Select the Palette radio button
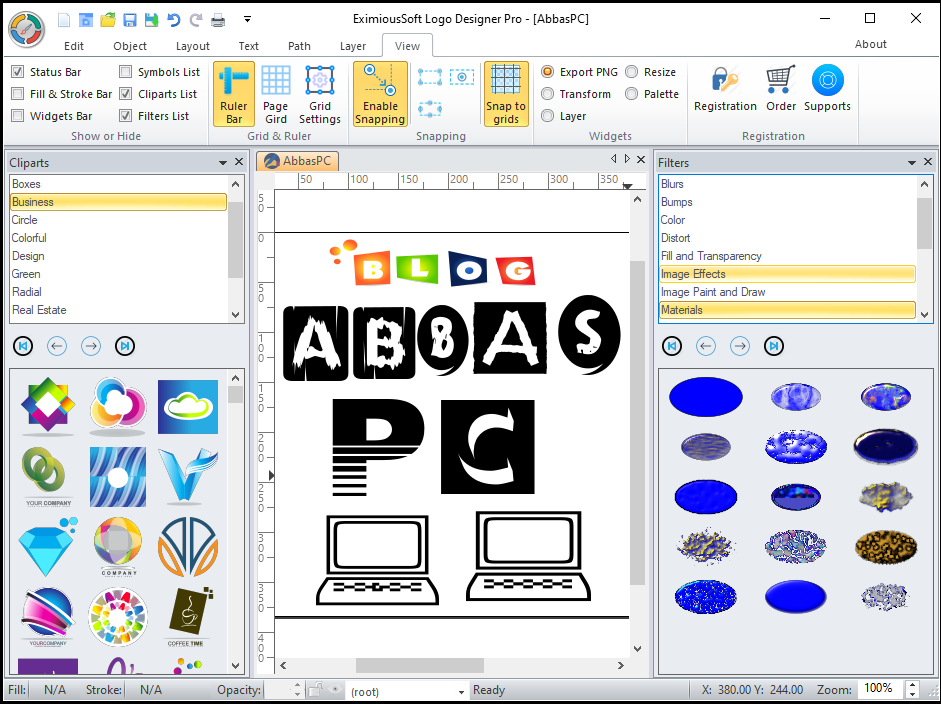This screenshot has height=704, width=941. click(x=631, y=94)
